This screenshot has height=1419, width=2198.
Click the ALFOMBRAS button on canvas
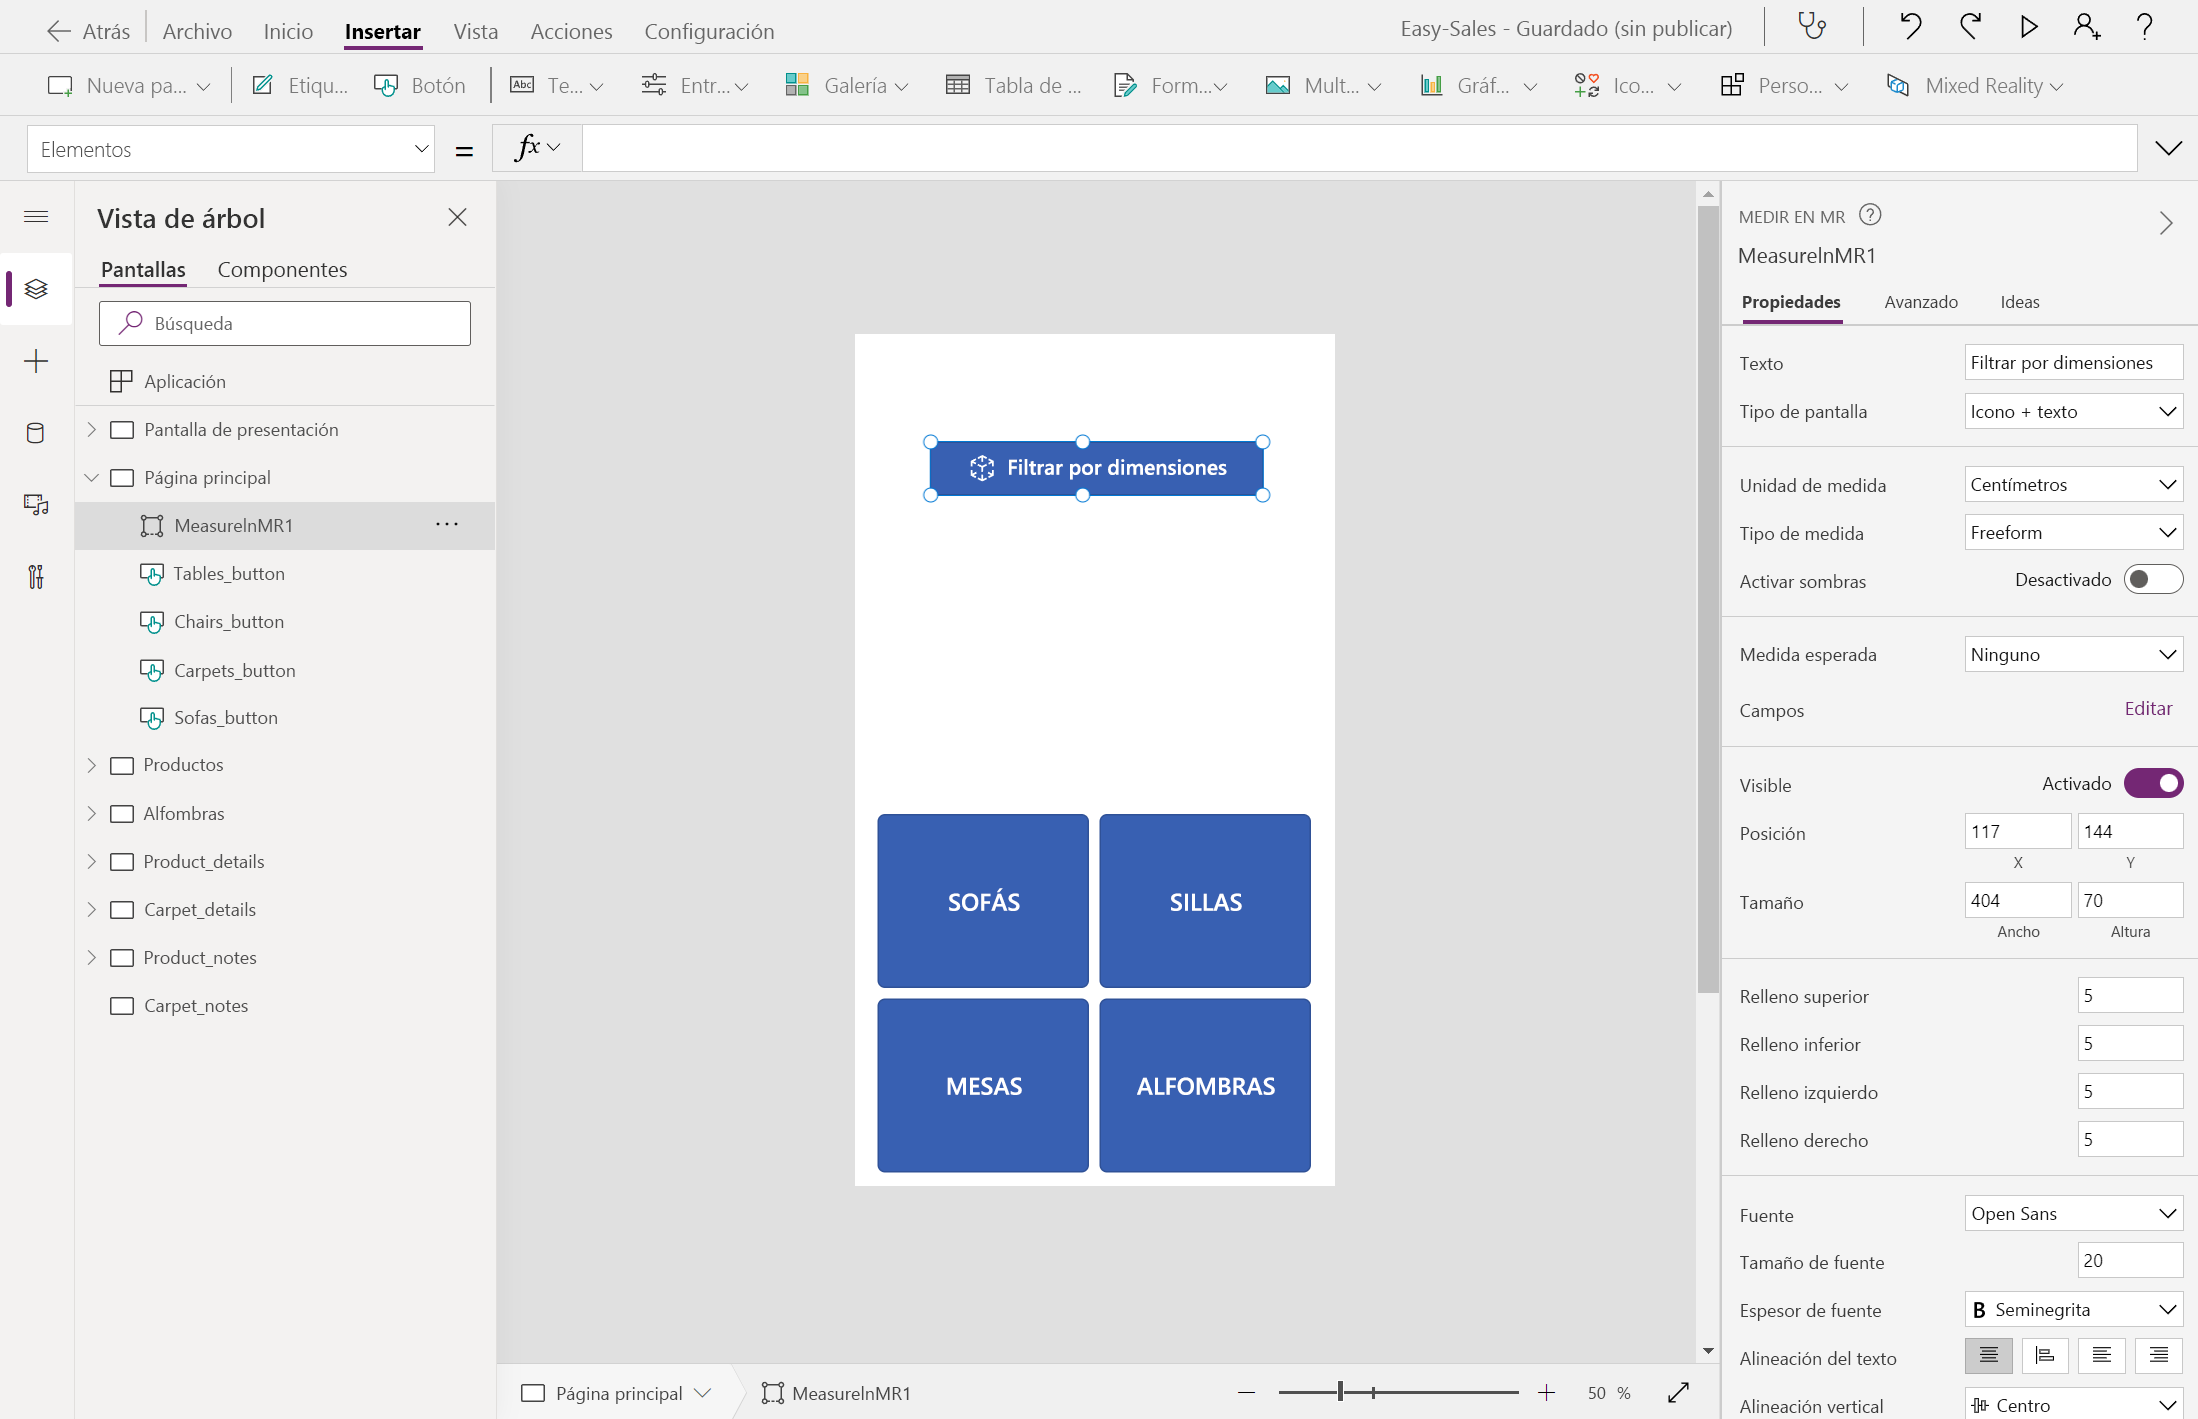pyautogui.click(x=1205, y=1085)
